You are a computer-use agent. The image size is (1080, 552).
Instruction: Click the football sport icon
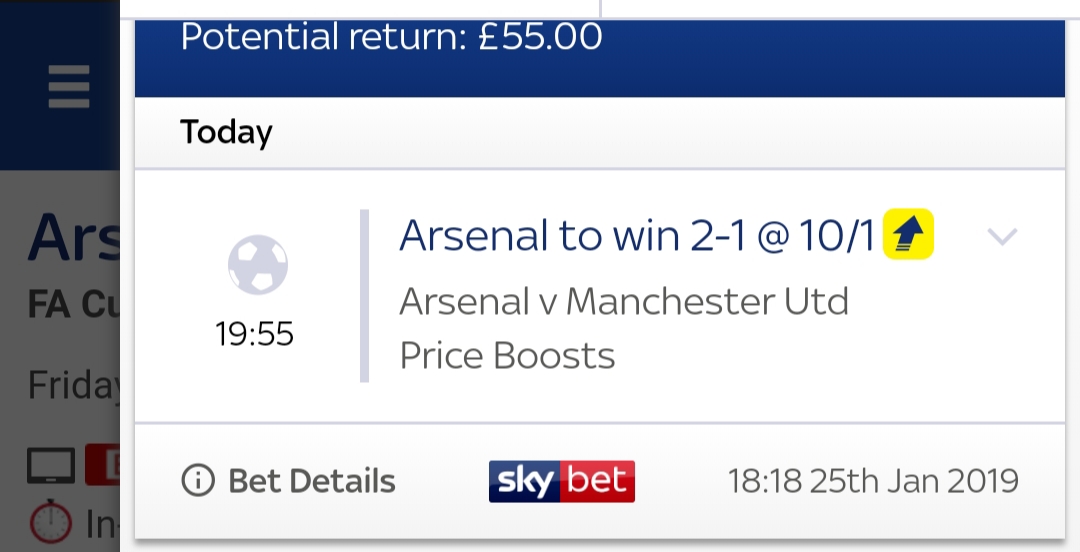click(258, 265)
